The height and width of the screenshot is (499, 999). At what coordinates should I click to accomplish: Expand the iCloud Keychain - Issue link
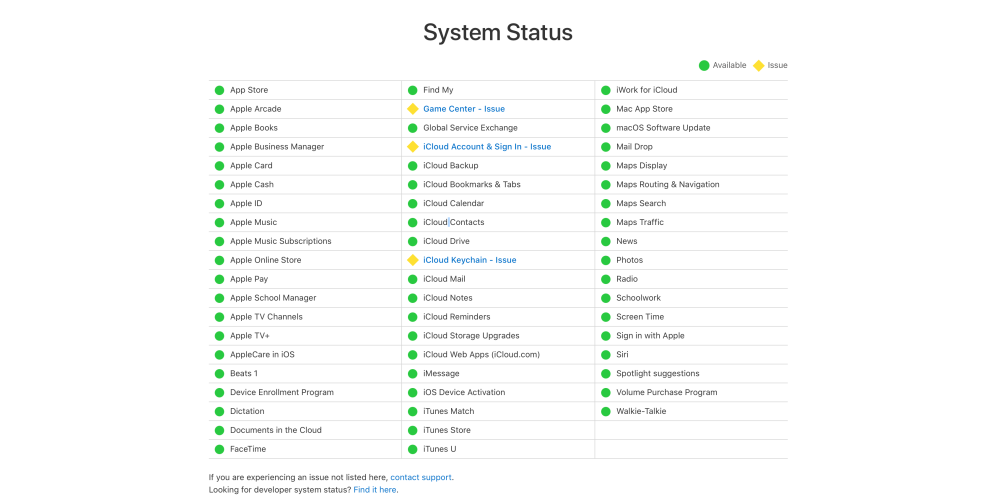(x=469, y=260)
